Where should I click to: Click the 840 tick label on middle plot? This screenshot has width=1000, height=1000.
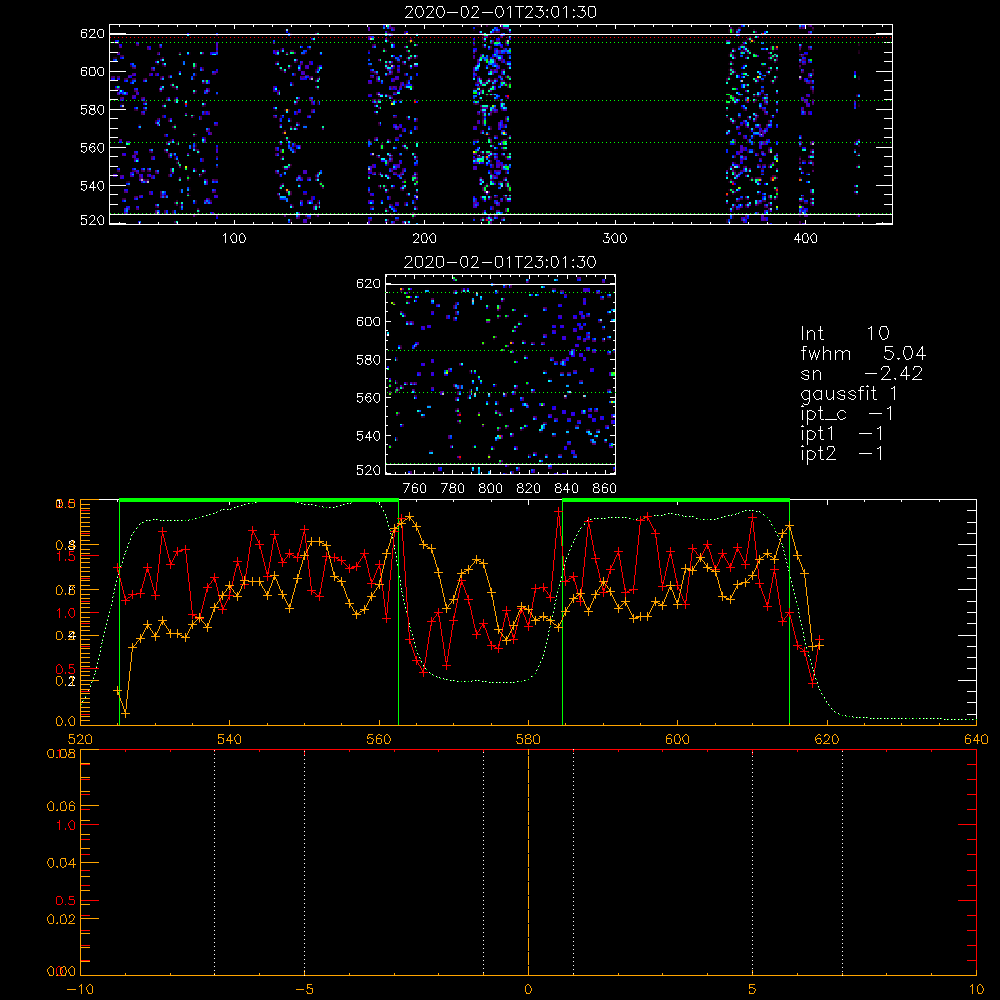pyautogui.click(x=566, y=489)
